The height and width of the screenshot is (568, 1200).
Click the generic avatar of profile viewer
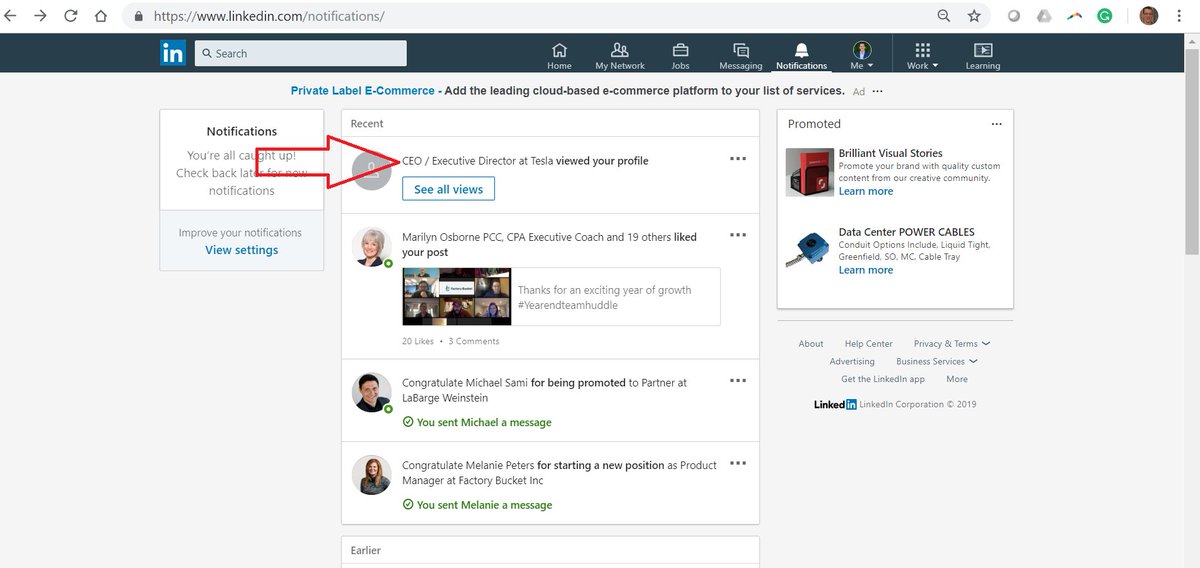pos(371,169)
